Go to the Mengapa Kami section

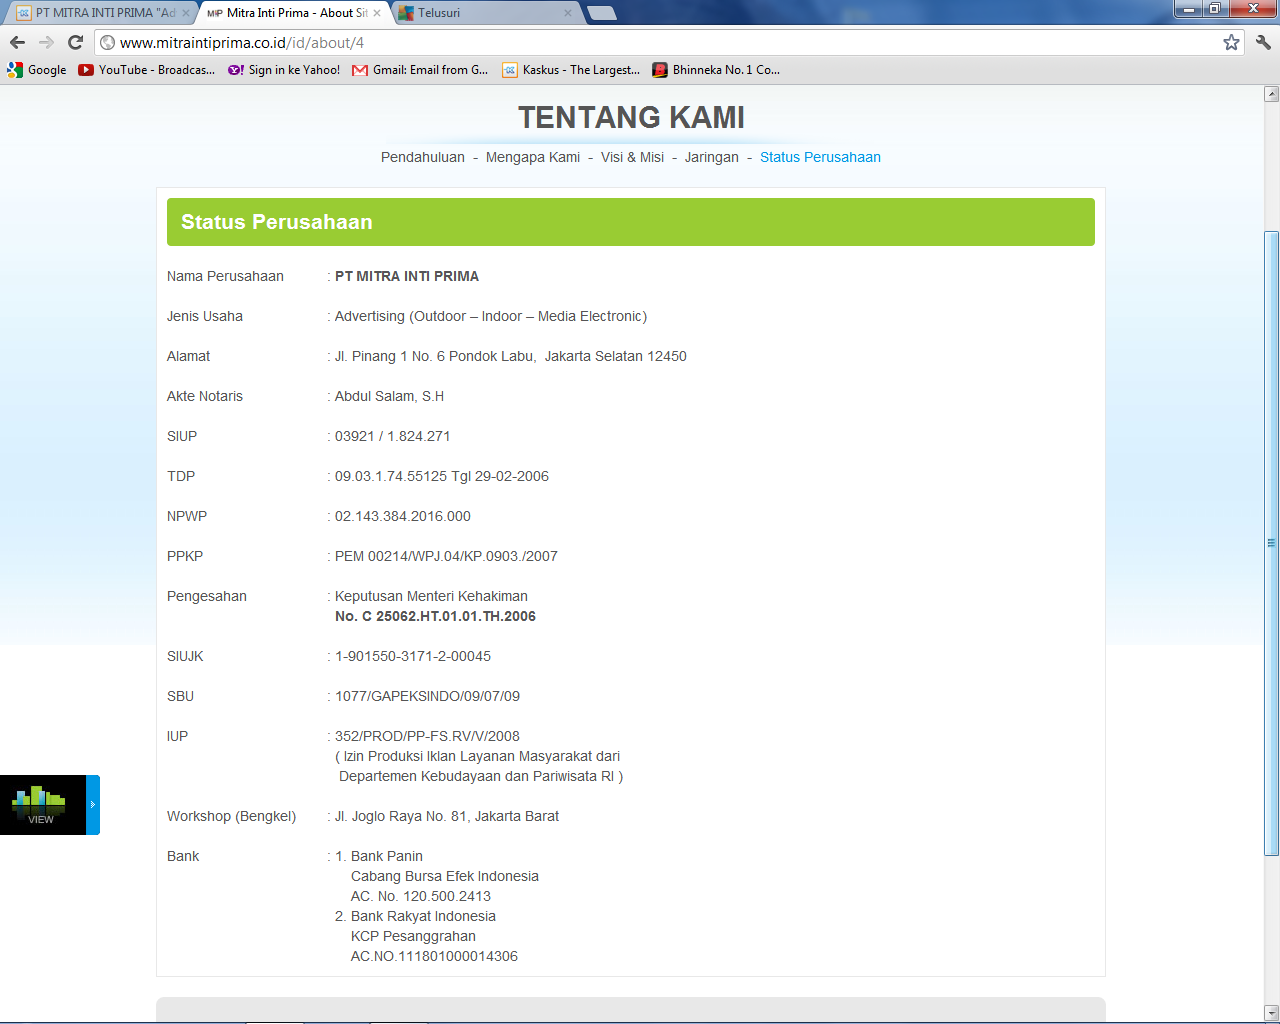533,157
